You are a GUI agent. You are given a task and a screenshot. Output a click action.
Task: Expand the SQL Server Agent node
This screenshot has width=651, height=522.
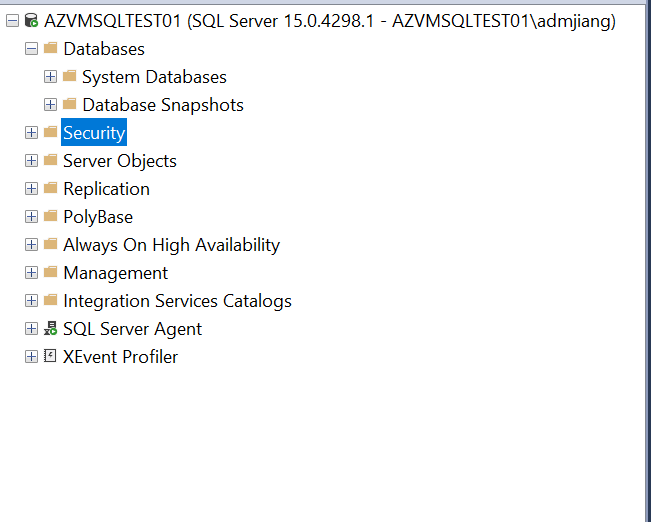[x=31, y=329]
